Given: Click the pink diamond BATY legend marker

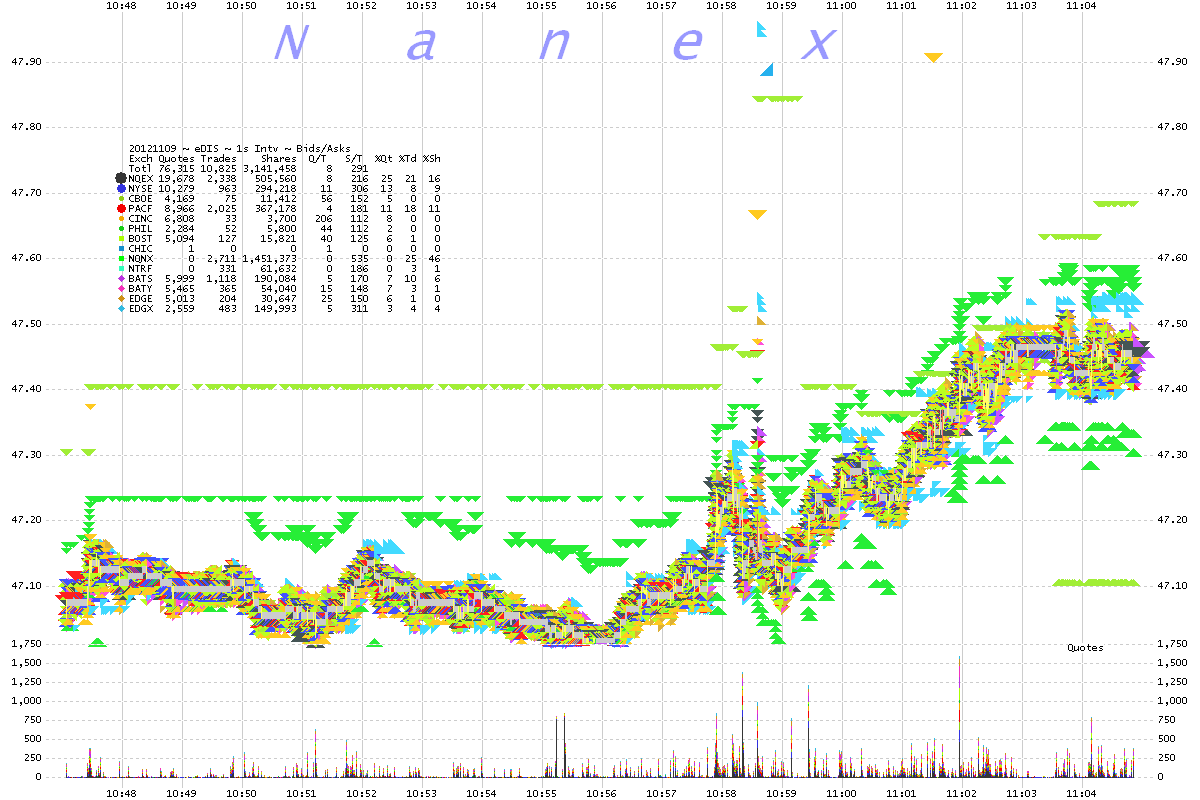Looking at the screenshot, I should [121, 288].
